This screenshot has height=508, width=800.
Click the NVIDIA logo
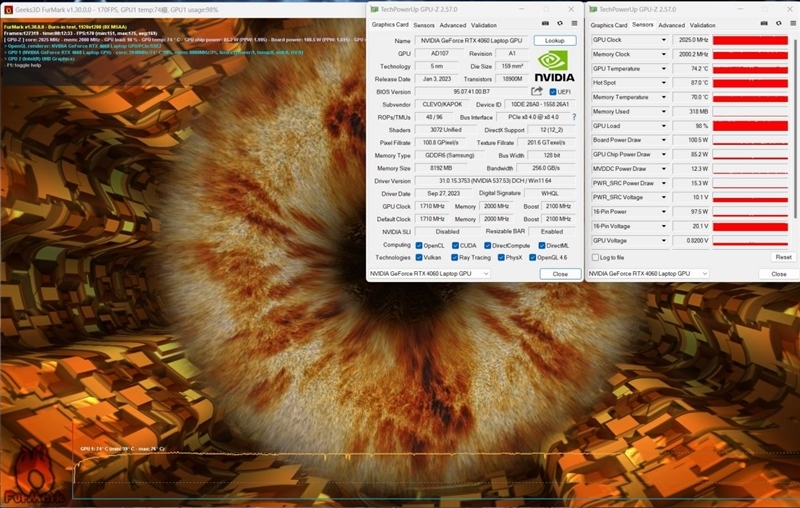[x=554, y=65]
